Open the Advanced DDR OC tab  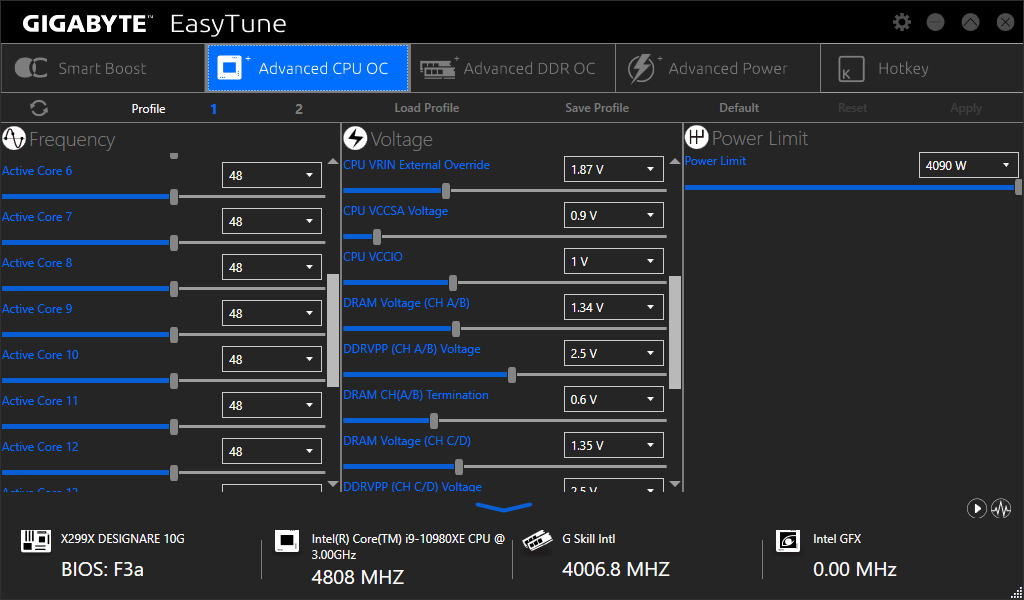coord(513,68)
